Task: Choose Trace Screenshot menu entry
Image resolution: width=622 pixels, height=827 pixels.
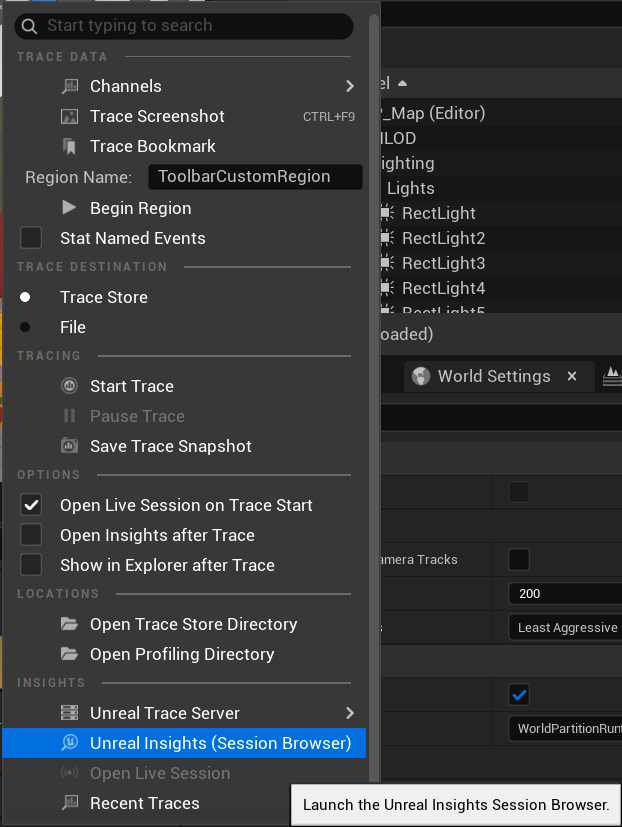Action: pyautogui.click(x=184, y=116)
